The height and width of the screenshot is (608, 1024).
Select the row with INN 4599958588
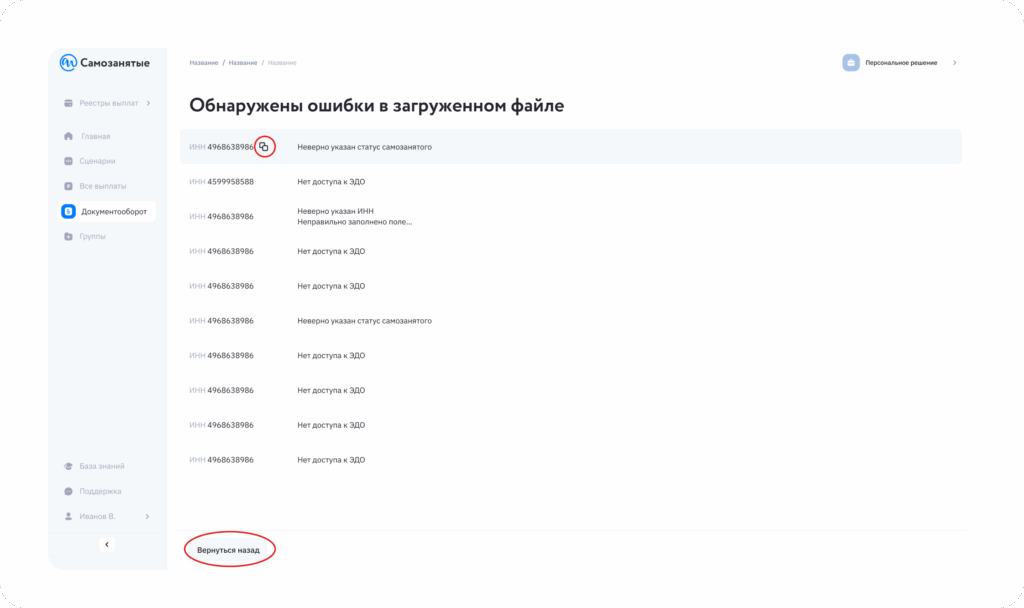coord(570,182)
